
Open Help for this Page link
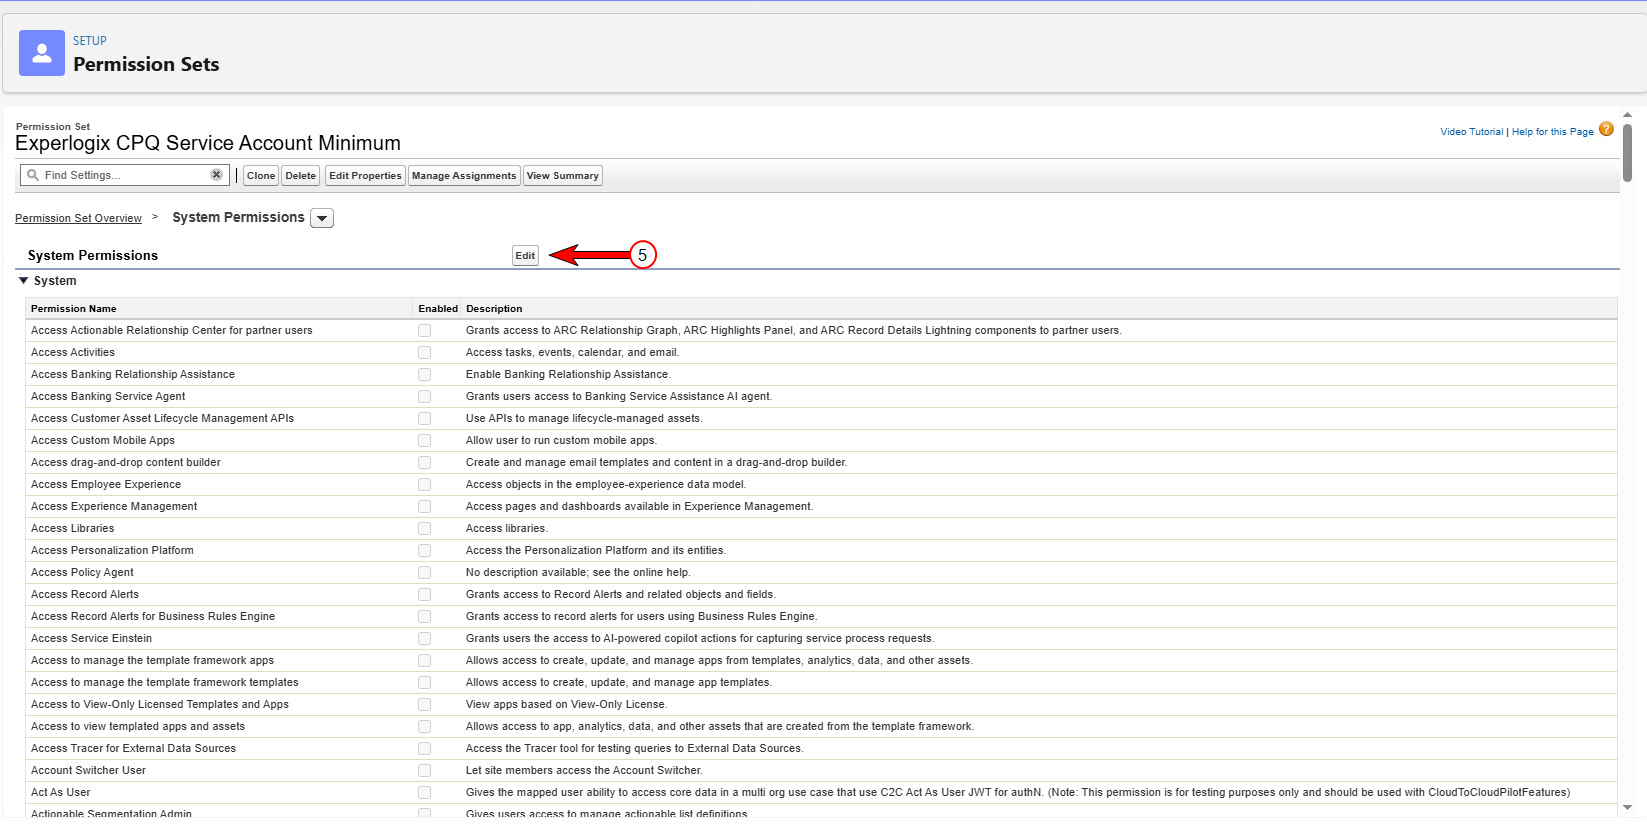[x=1552, y=132]
